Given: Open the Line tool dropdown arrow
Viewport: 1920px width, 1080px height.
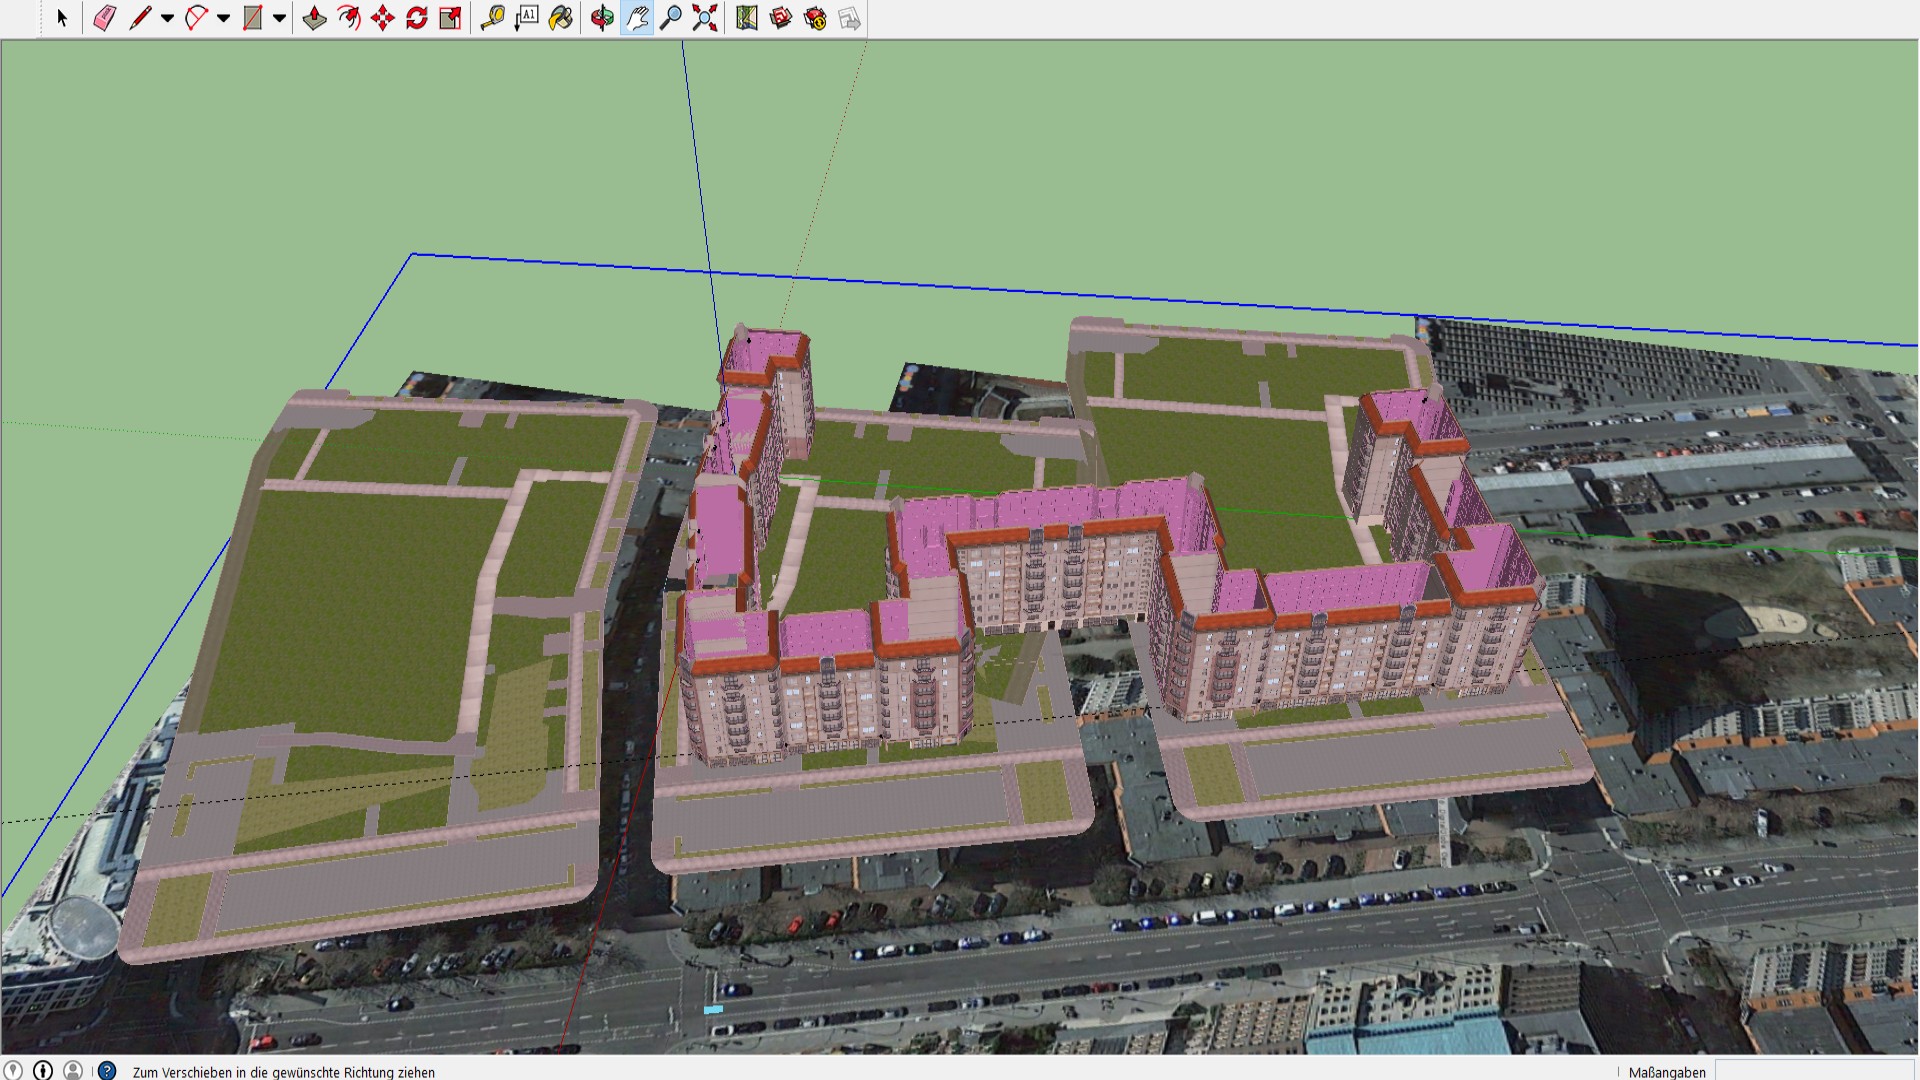Looking at the screenshot, I should tap(167, 18).
